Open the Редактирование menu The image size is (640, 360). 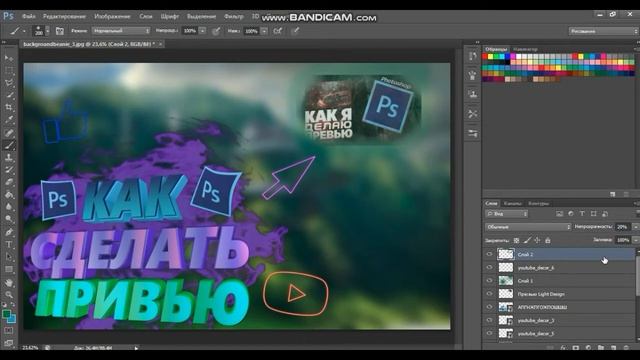pyautogui.click(x=64, y=16)
